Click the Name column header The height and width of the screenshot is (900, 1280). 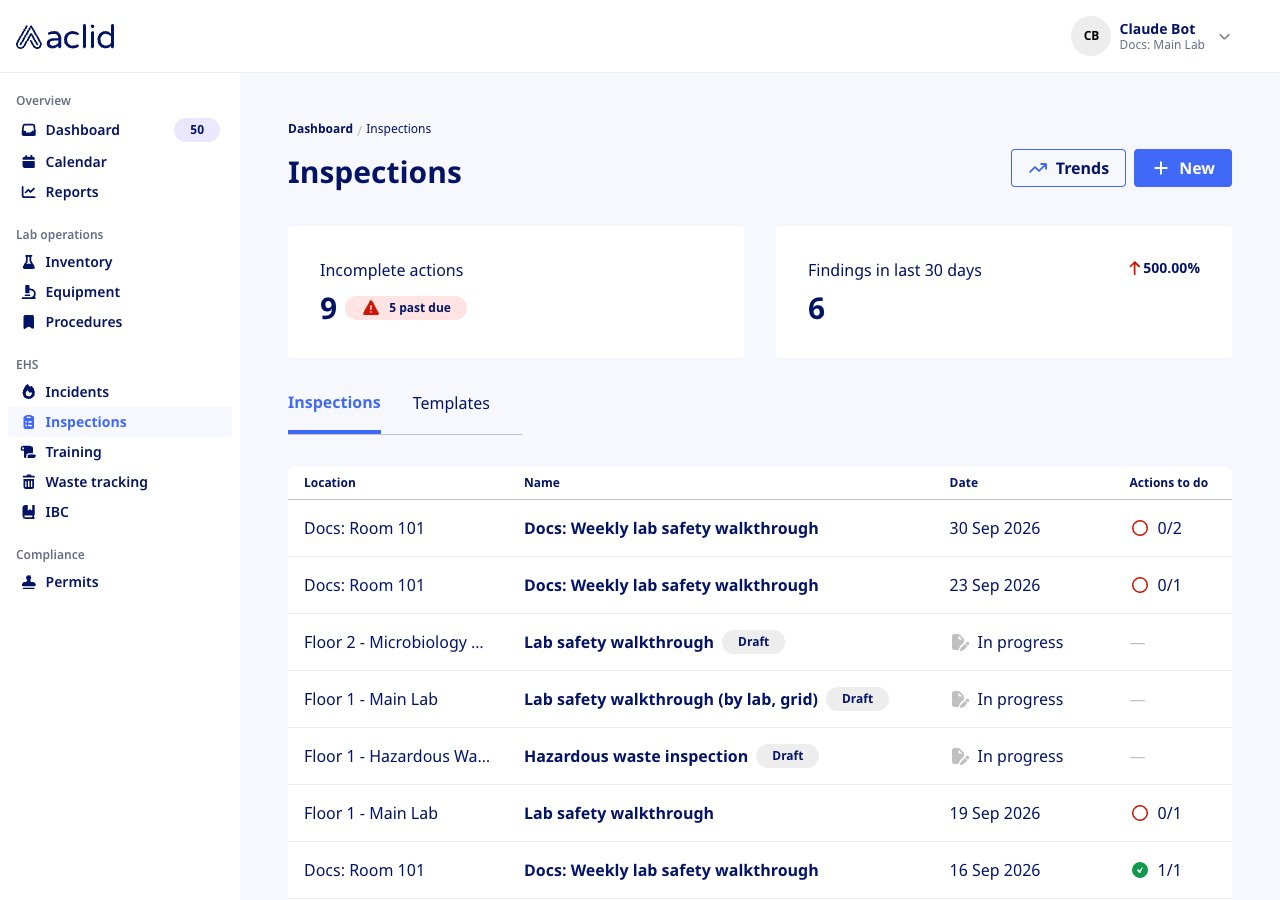click(542, 483)
